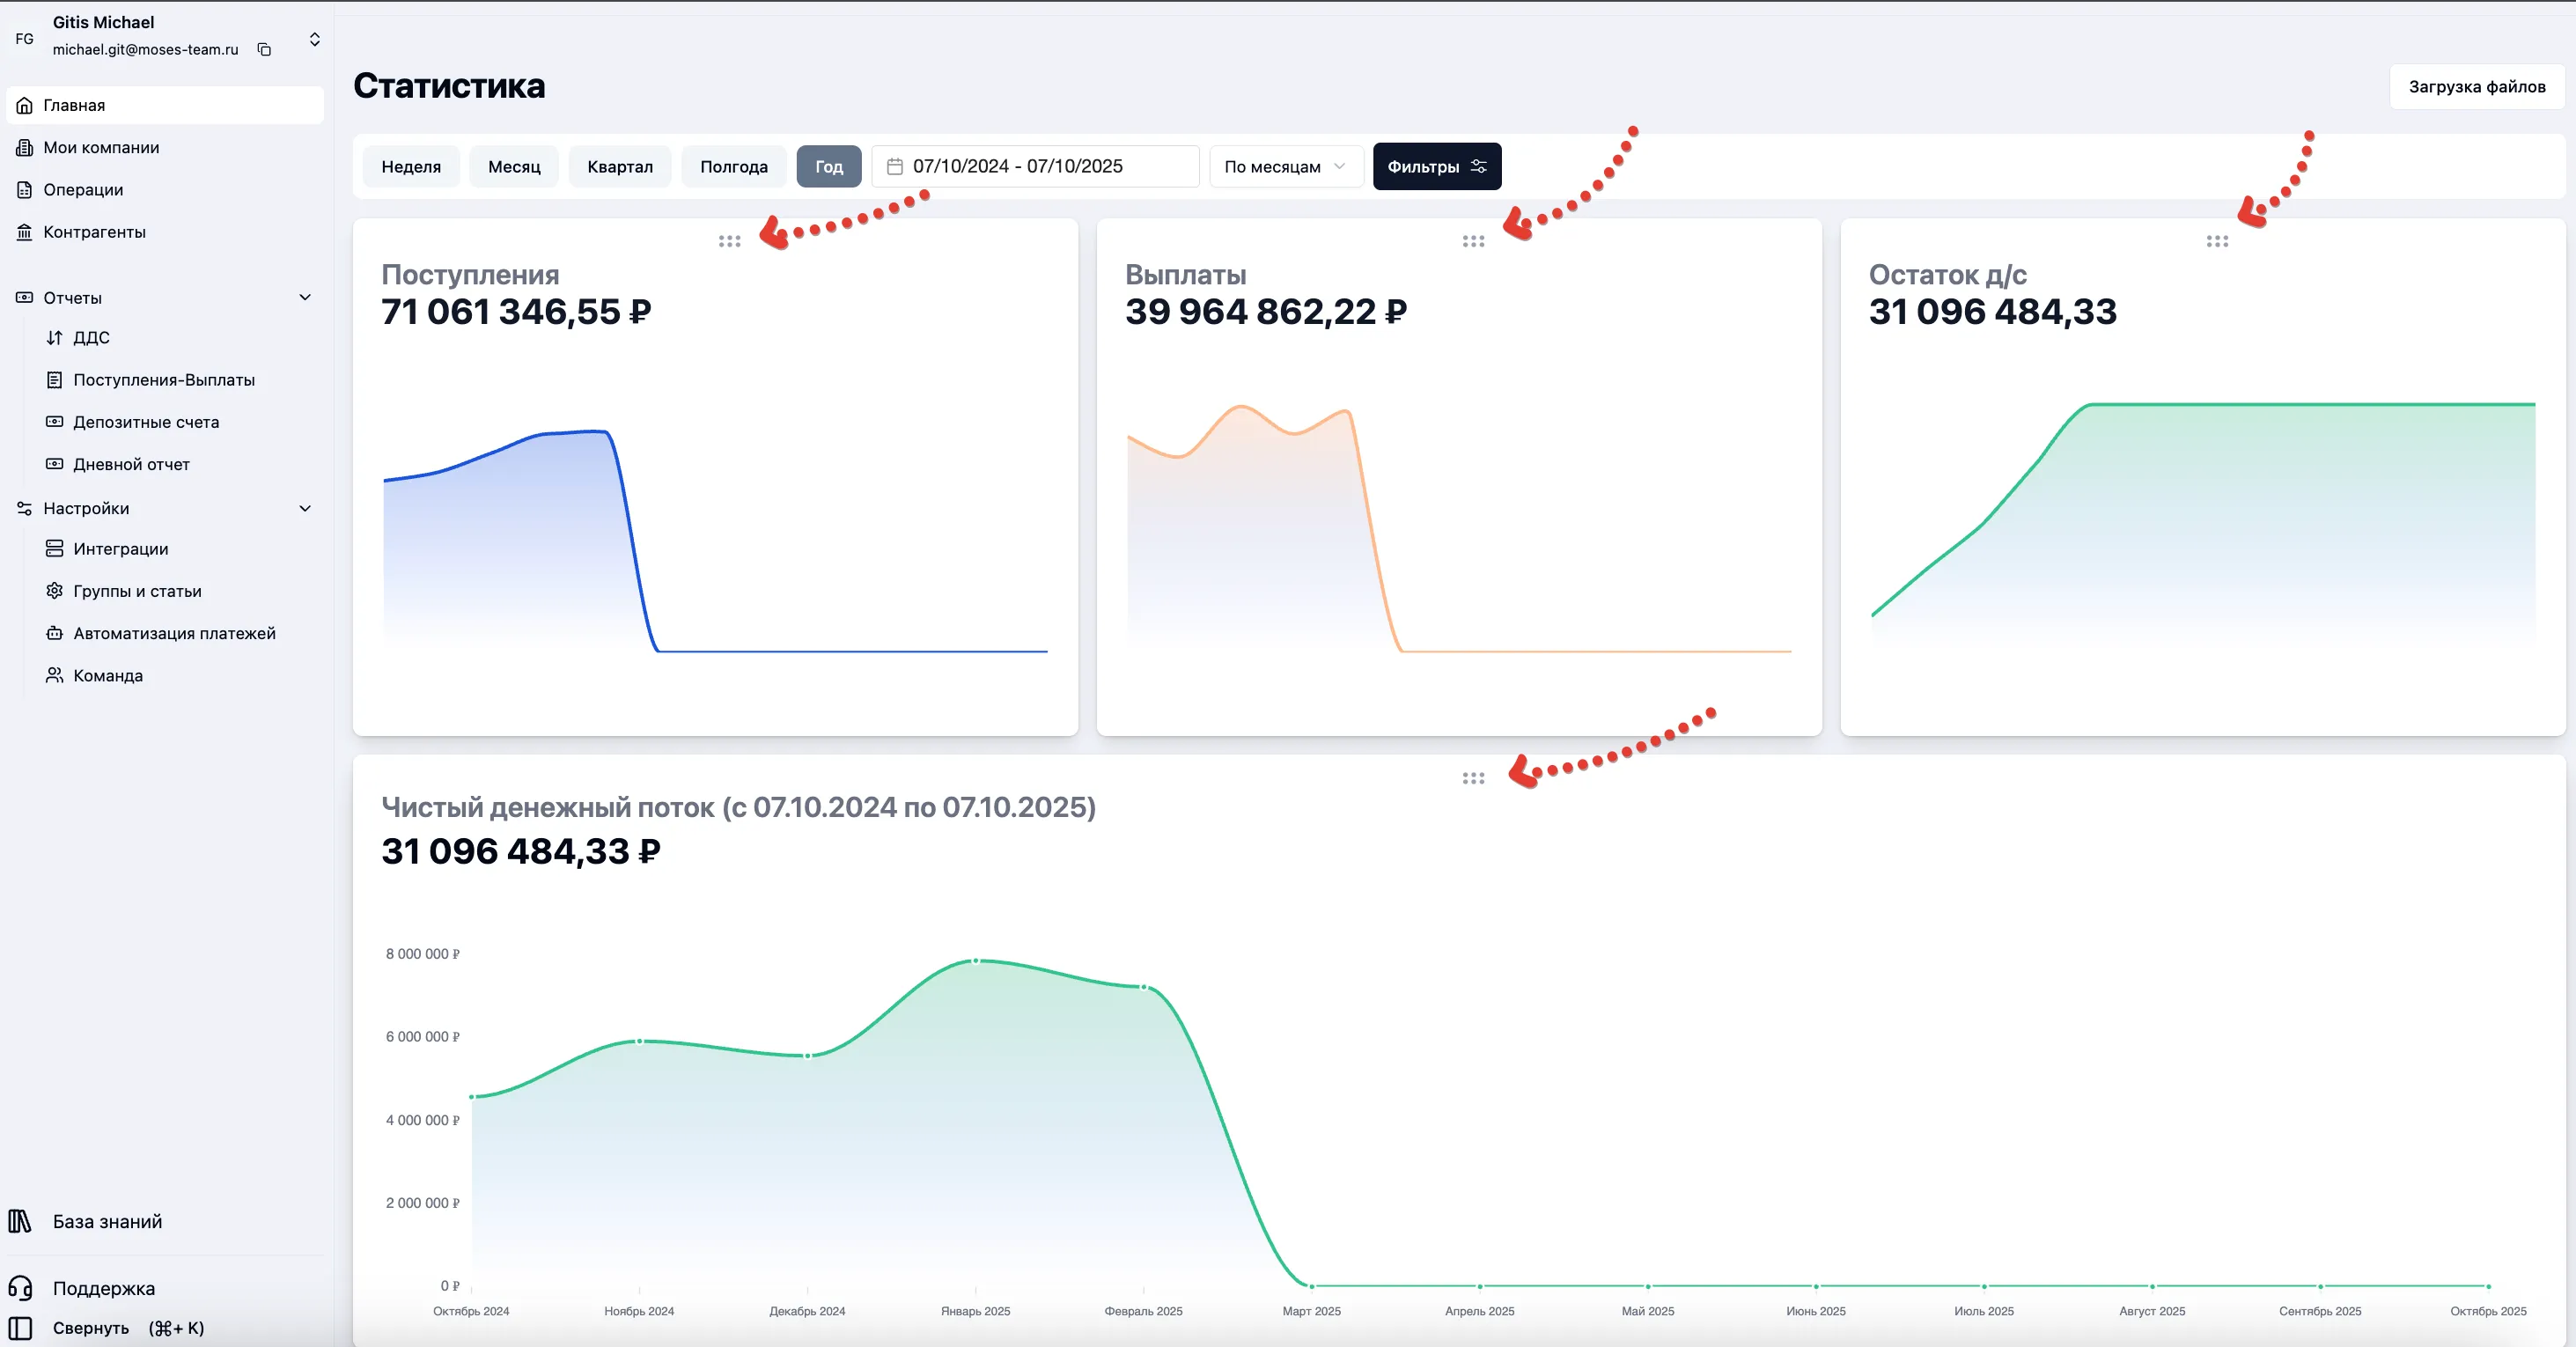Screen dimensions: 2576x1347
Task: Click the Ноябрь 2024 data point on chart
Action: point(640,1041)
